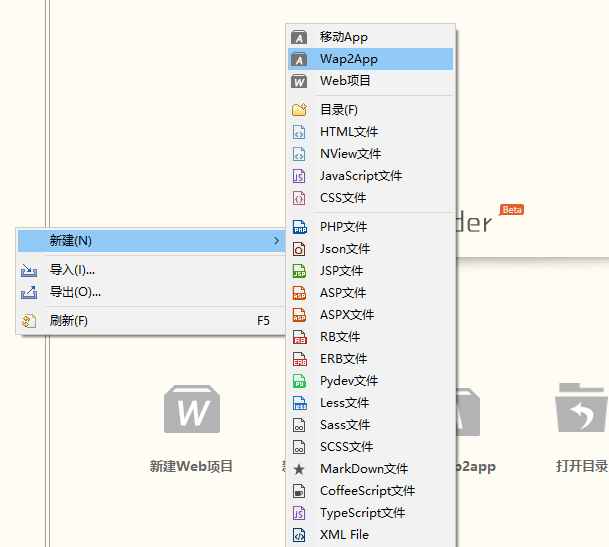Create a new RB文件

[371, 337]
